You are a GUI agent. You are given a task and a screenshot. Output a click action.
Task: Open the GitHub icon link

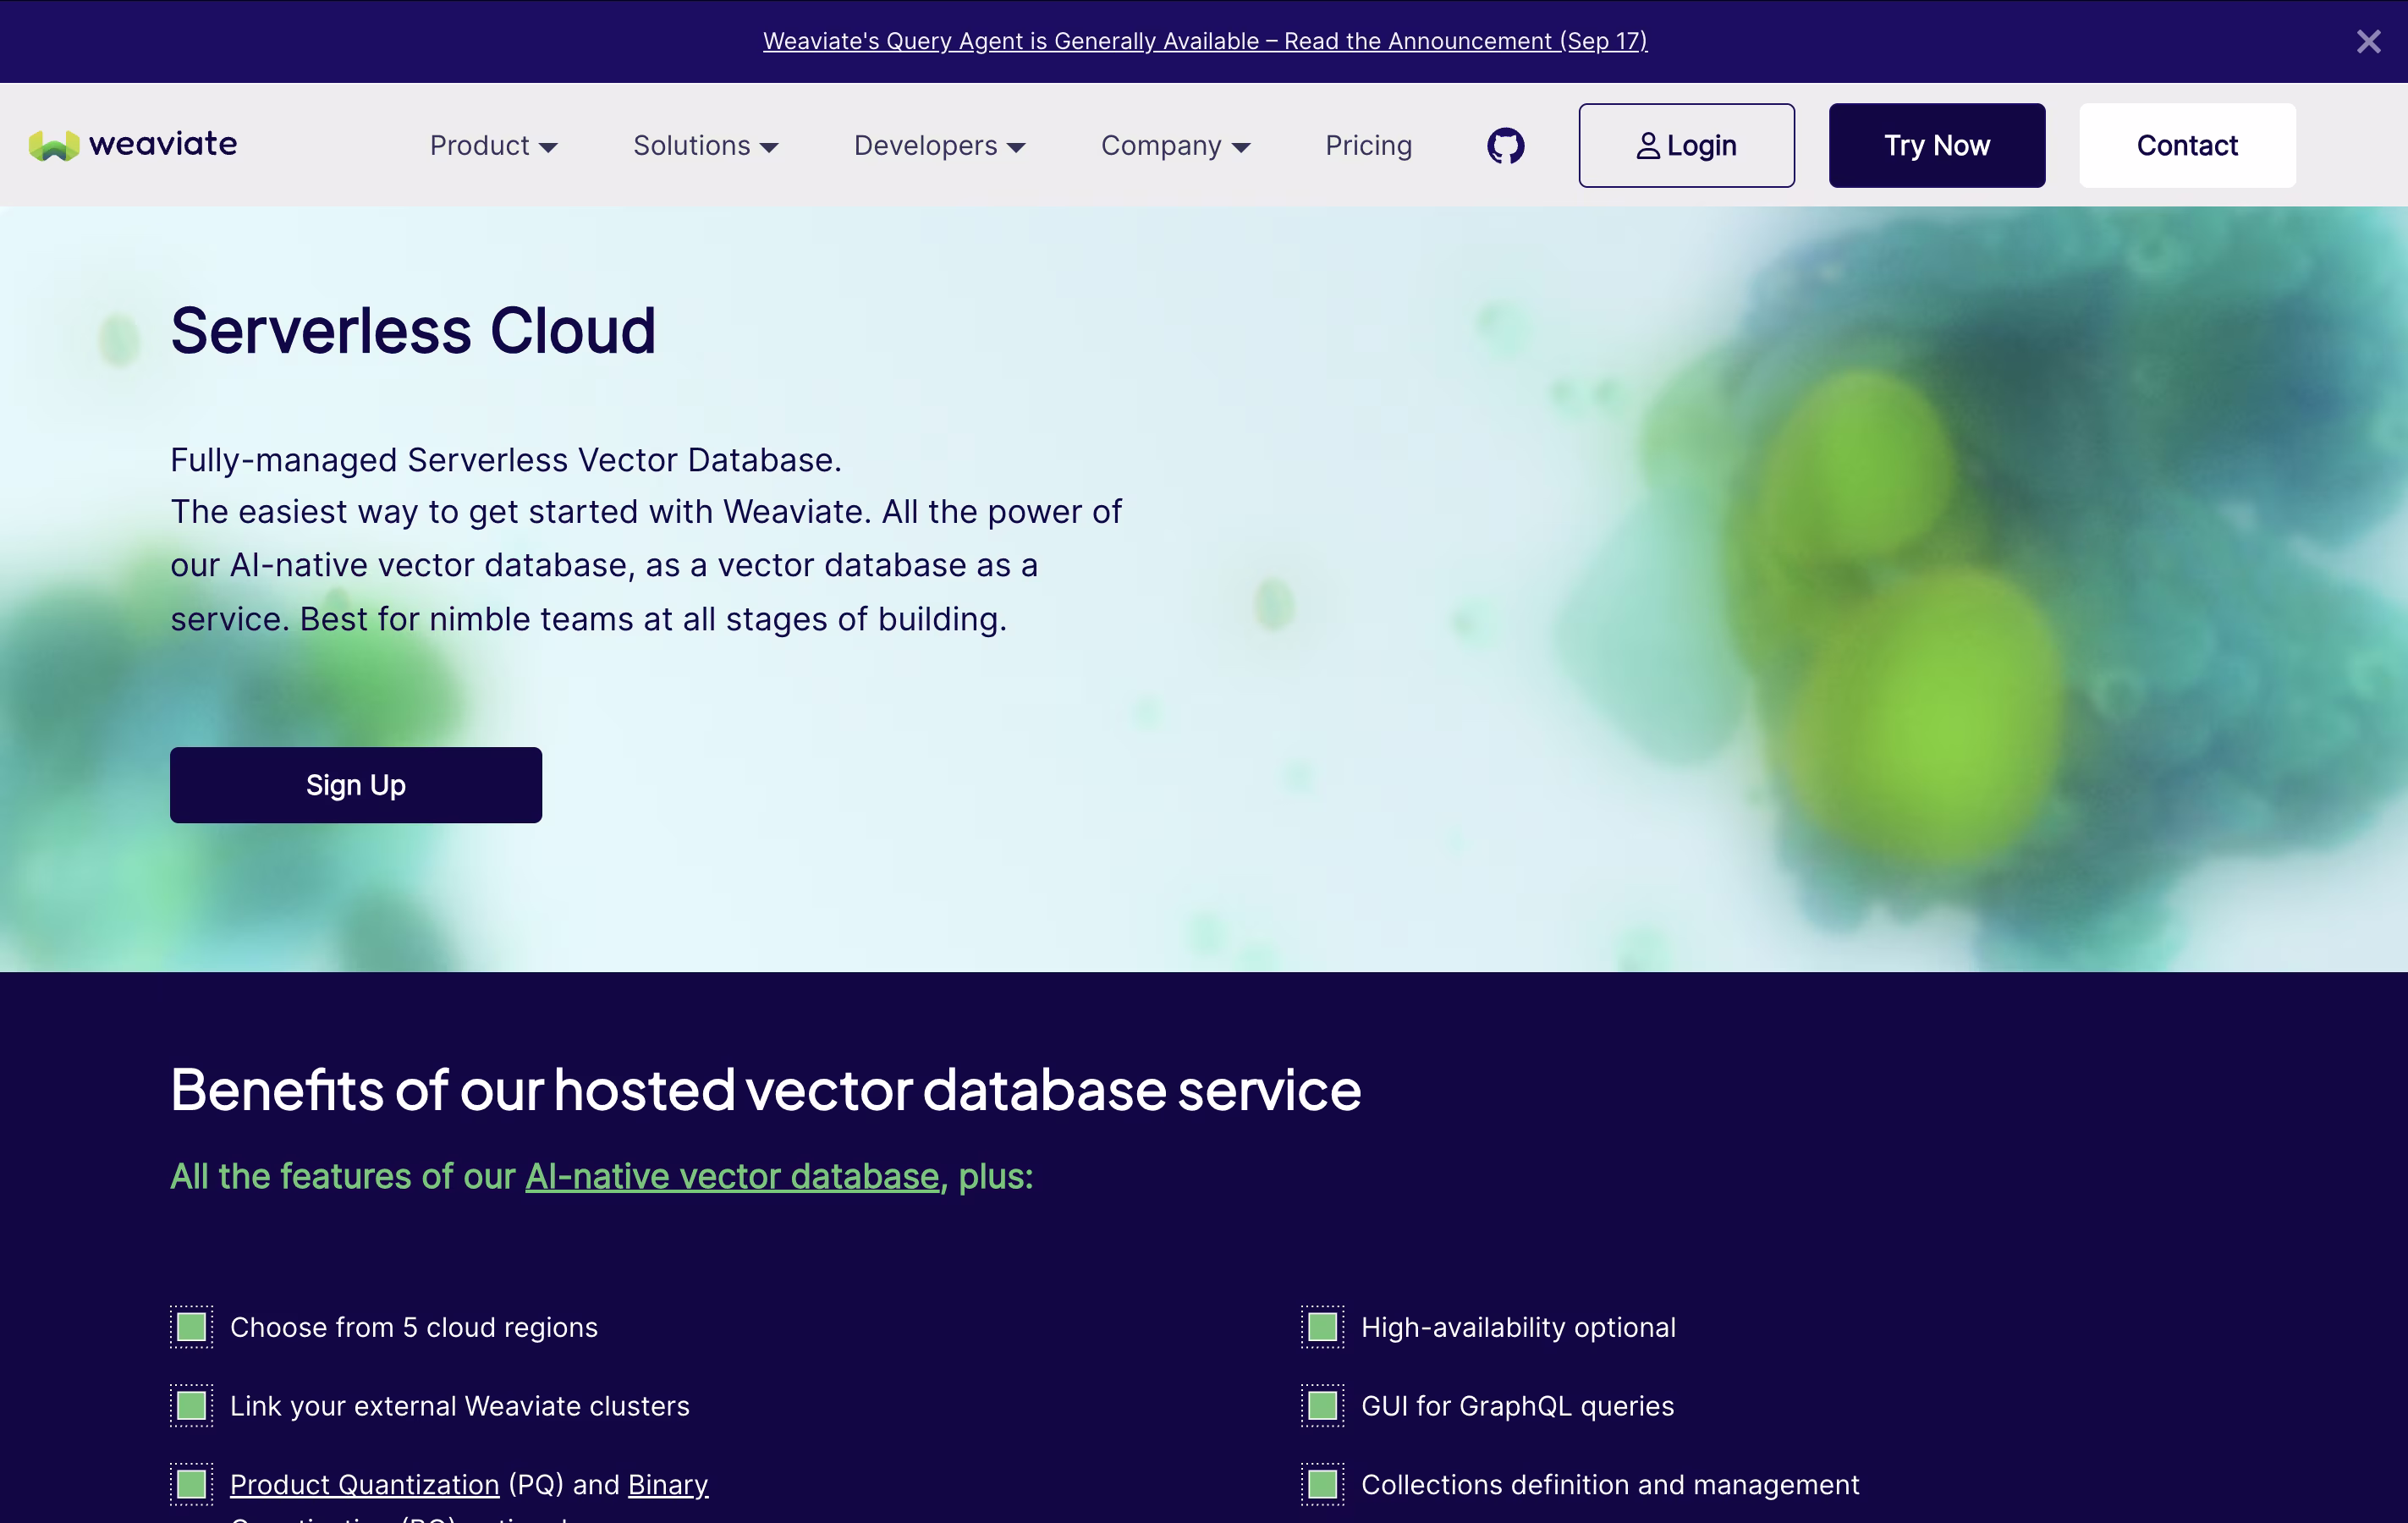click(x=1505, y=146)
